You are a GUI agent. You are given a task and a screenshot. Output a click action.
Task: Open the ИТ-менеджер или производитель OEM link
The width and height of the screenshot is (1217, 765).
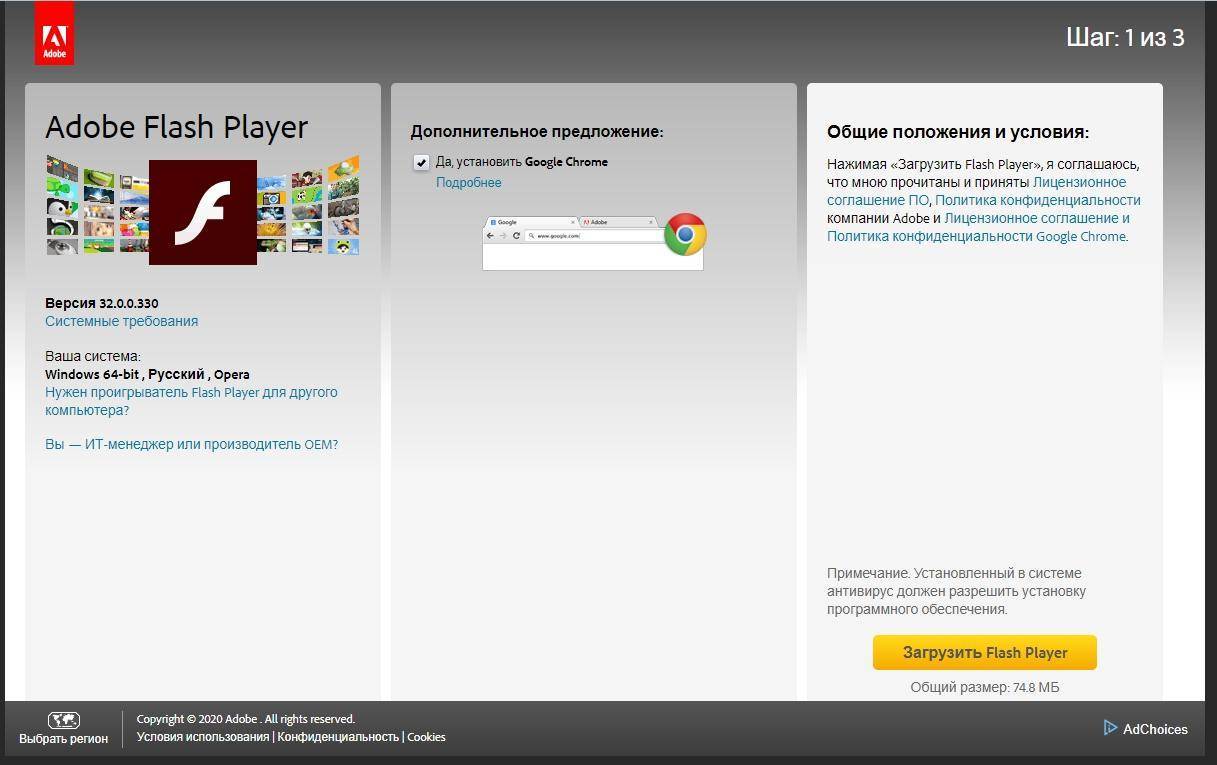[x=191, y=444]
